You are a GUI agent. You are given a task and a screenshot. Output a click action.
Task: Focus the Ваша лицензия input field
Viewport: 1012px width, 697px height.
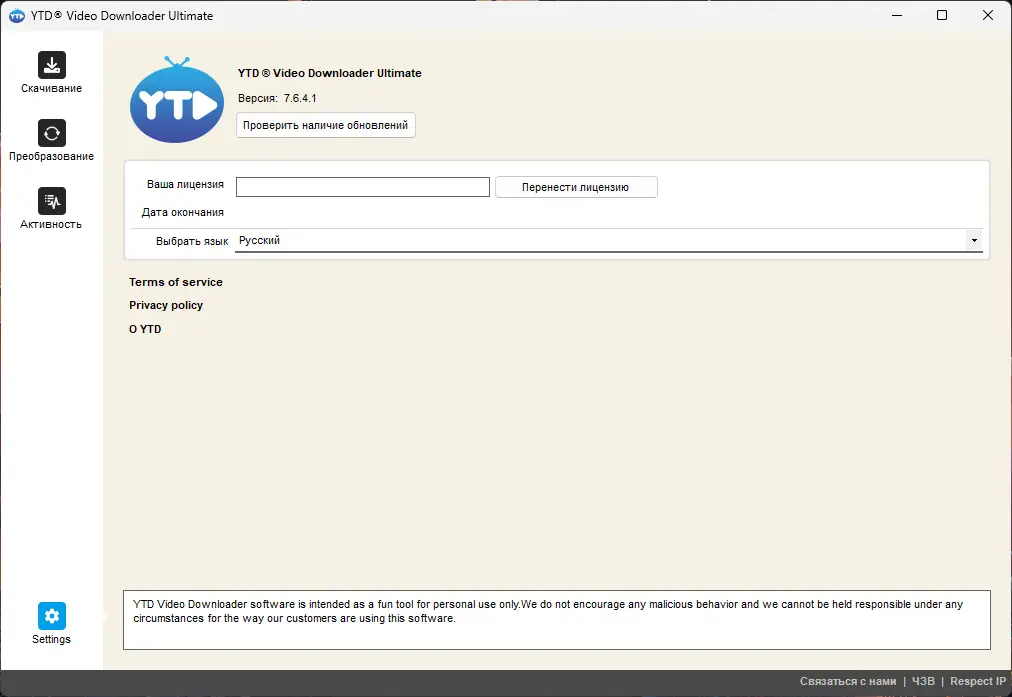(x=363, y=187)
